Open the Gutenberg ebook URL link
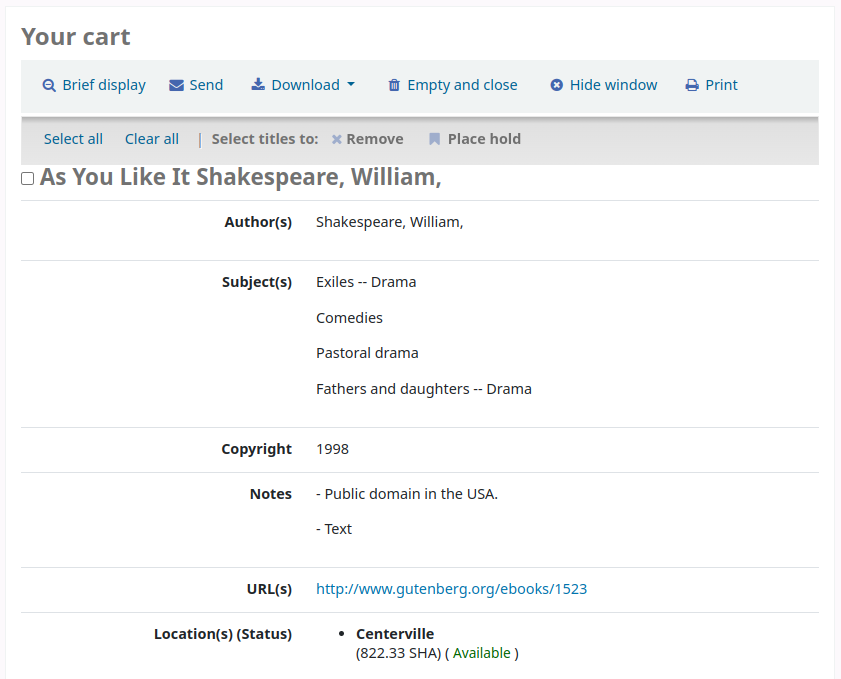This screenshot has width=841, height=679. click(x=451, y=589)
